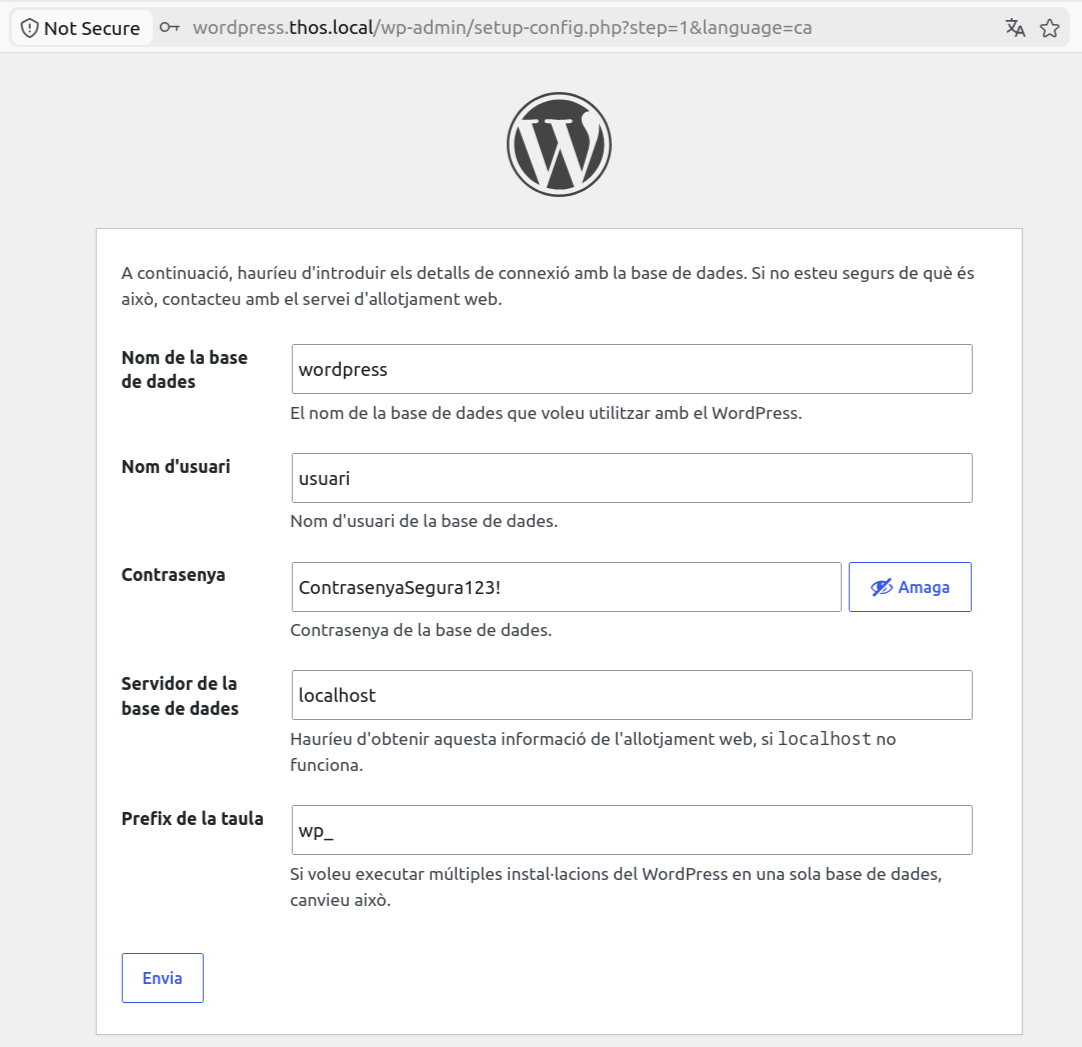
Task: Click the password key icon in the address bar
Action: [170, 28]
